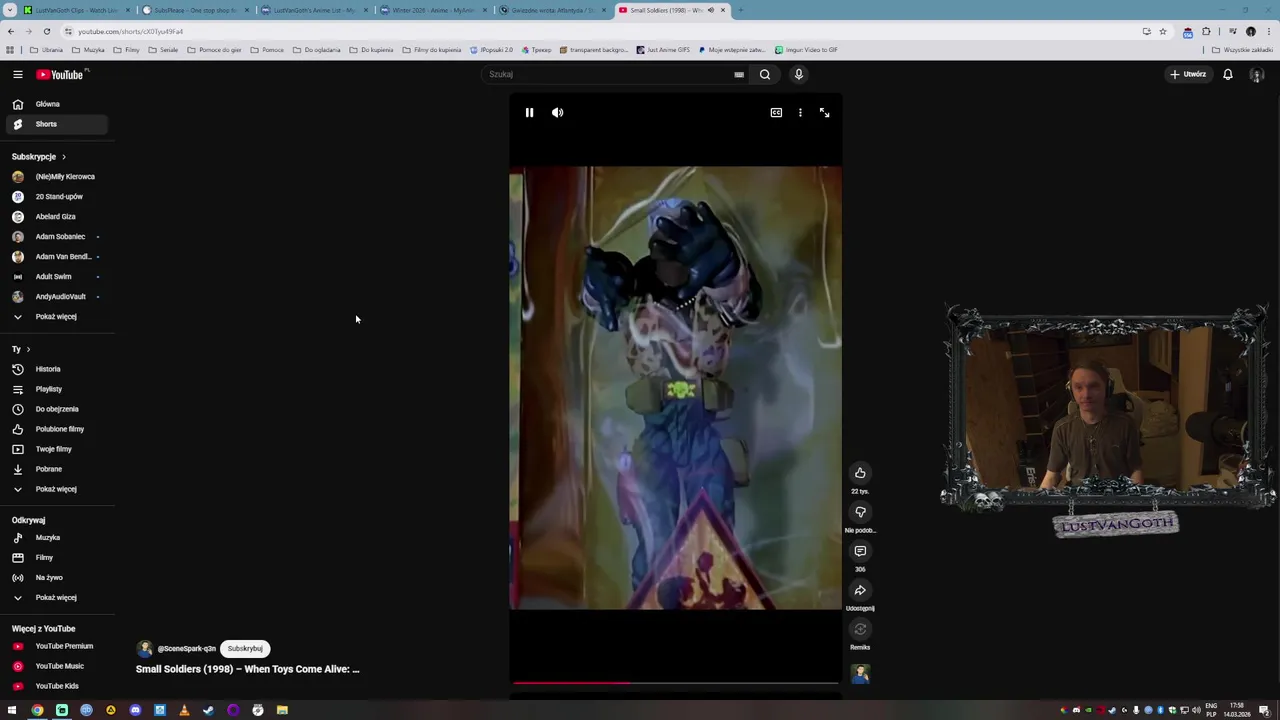Mute the Short's volume
The height and width of the screenshot is (720, 1280).
(x=557, y=113)
